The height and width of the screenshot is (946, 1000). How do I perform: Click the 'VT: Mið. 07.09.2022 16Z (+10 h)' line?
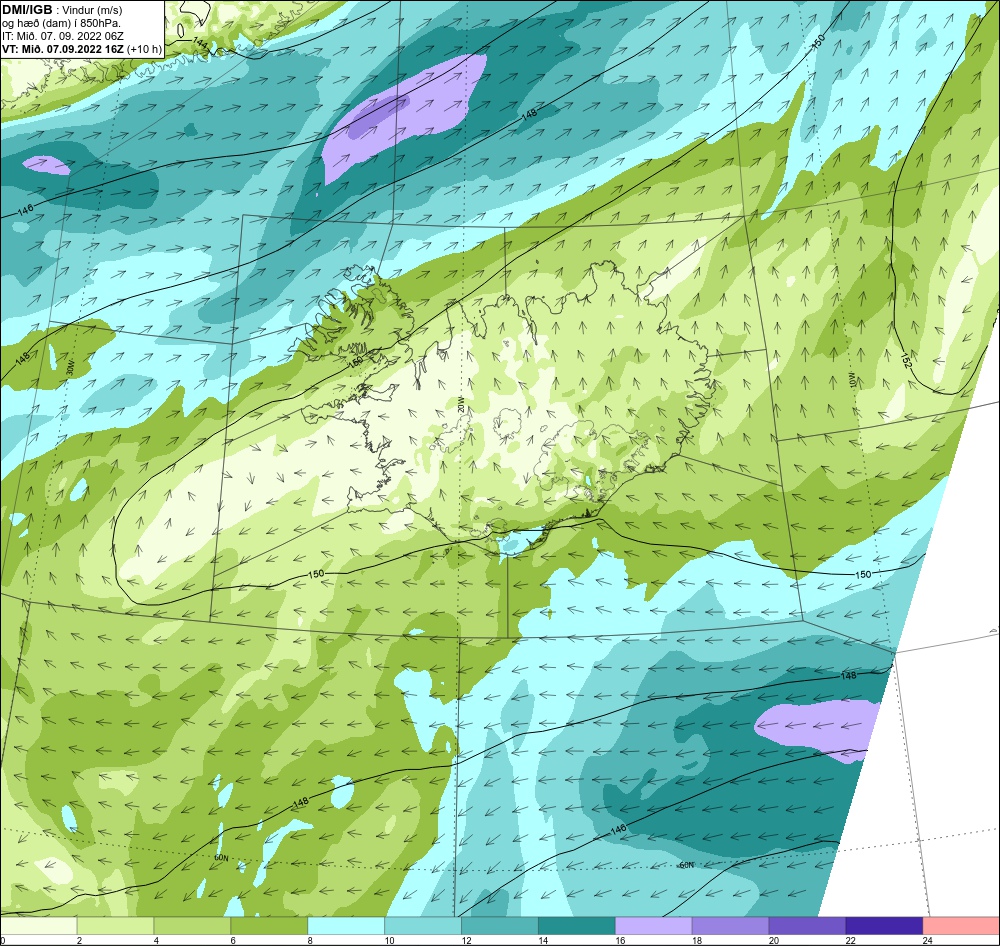tap(82, 49)
